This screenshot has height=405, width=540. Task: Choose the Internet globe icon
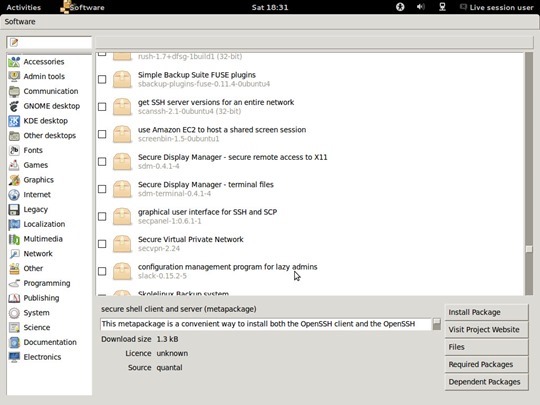point(14,195)
